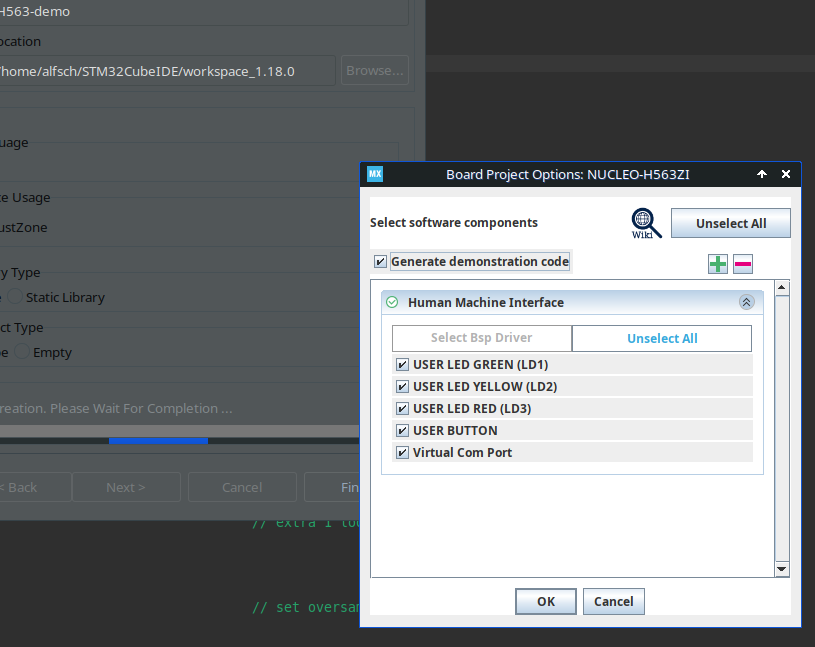Image resolution: width=815 pixels, height=647 pixels.
Task: Uncheck USER LED YELLOW (LD2)
Action: (402, 387)
